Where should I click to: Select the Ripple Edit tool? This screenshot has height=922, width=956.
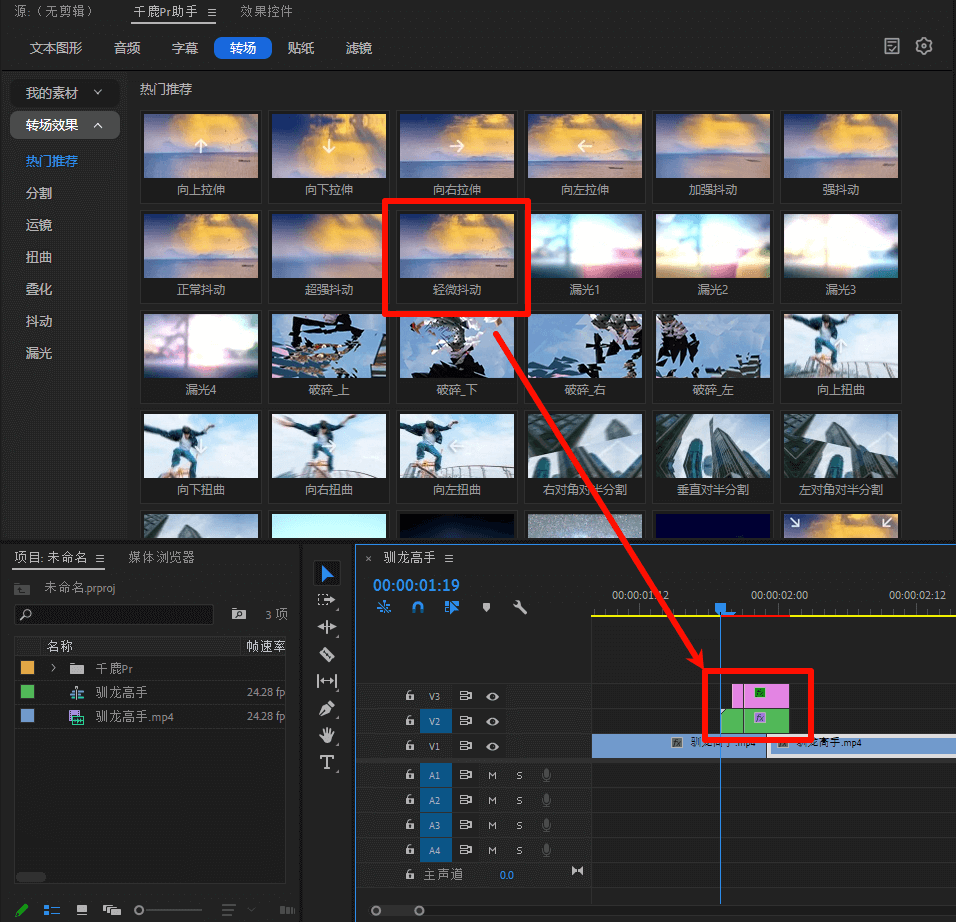[327, 627]
